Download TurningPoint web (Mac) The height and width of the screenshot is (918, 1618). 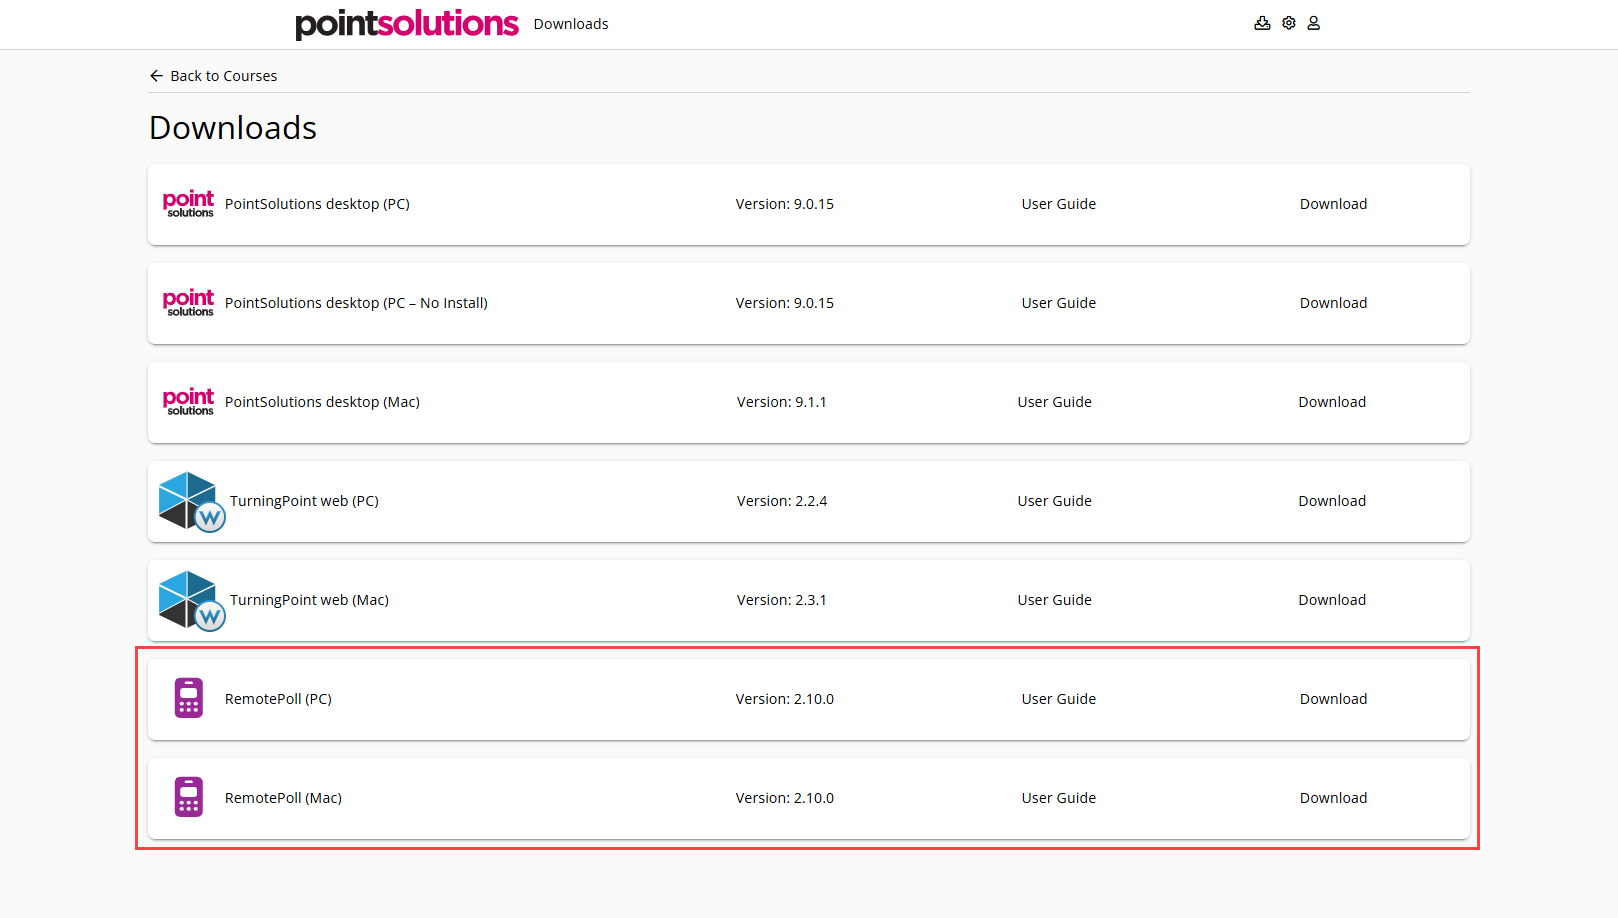click(x=1332, y=600)
